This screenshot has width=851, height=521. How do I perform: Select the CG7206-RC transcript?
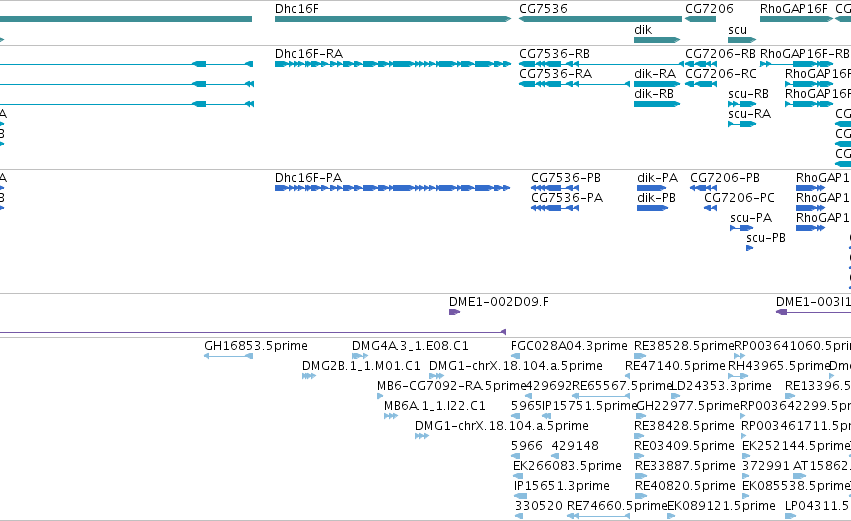pyautogui.click(x=701, y=84)
